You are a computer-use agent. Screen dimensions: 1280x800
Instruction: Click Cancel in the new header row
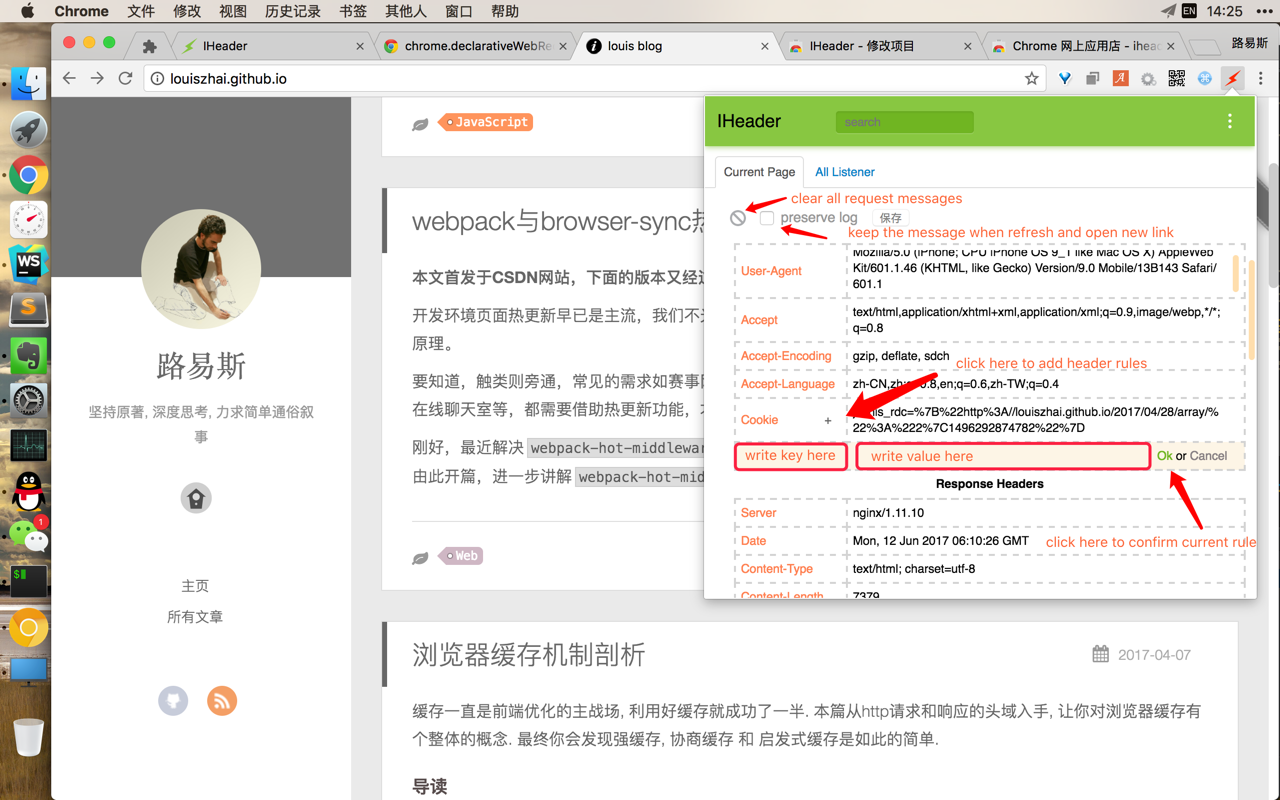(x=1208, y=456)
